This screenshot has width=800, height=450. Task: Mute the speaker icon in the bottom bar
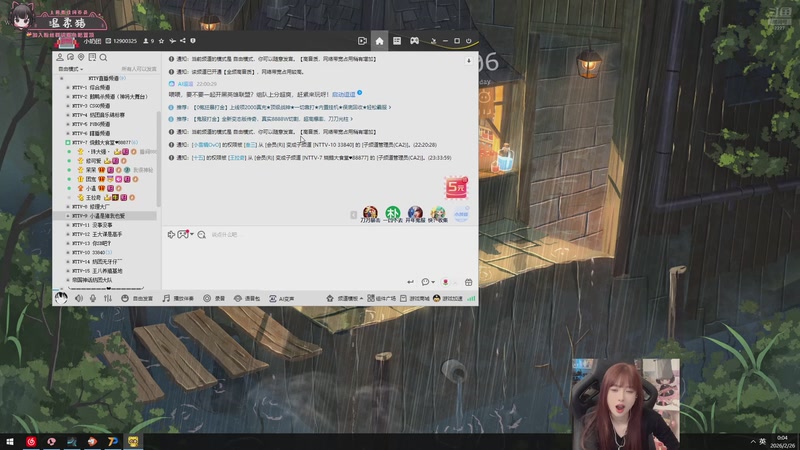(79, 298)
